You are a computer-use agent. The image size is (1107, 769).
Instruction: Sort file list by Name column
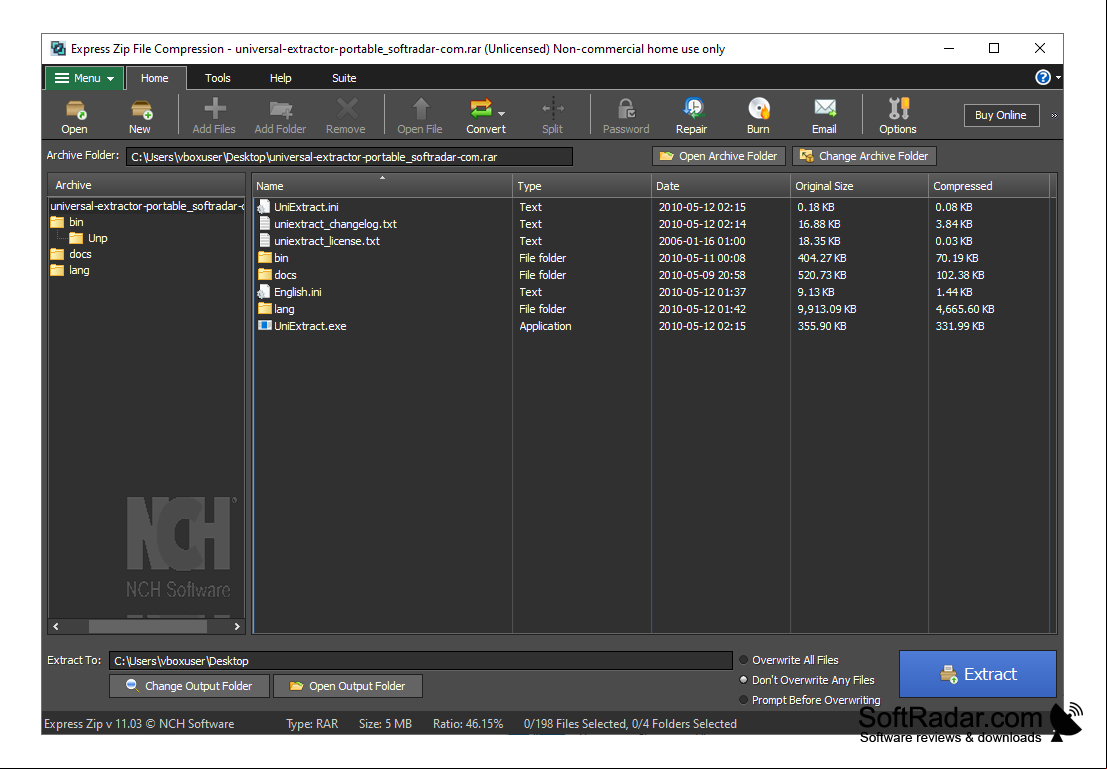click(x=382, y=186)
